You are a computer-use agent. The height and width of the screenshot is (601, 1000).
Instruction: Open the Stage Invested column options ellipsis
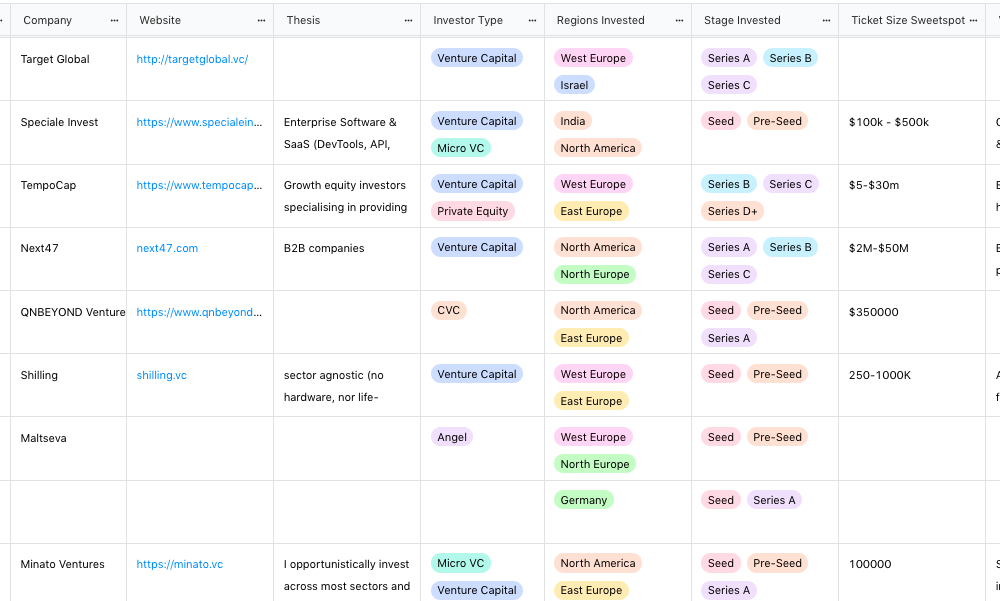point(827,20)
